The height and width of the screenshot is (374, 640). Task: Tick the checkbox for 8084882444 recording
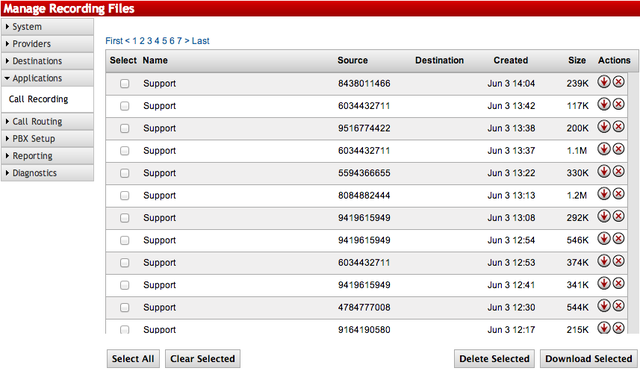click(124, 196)
